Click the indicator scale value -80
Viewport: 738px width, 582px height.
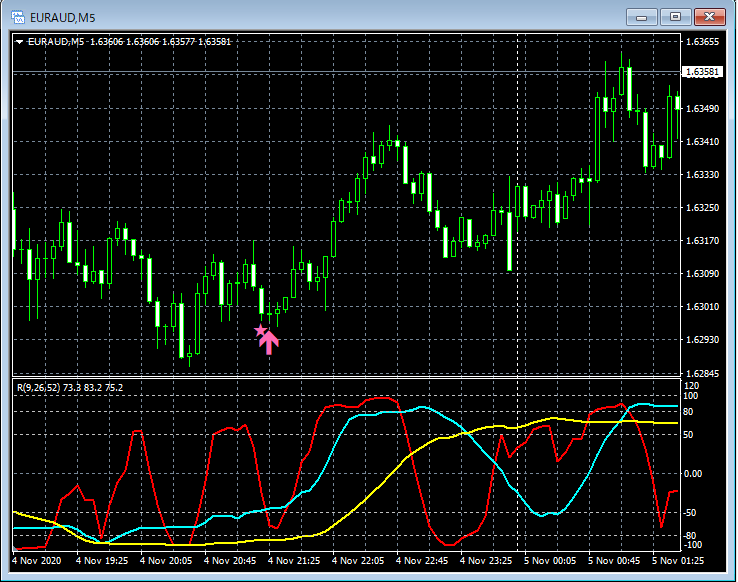(690, 536)
